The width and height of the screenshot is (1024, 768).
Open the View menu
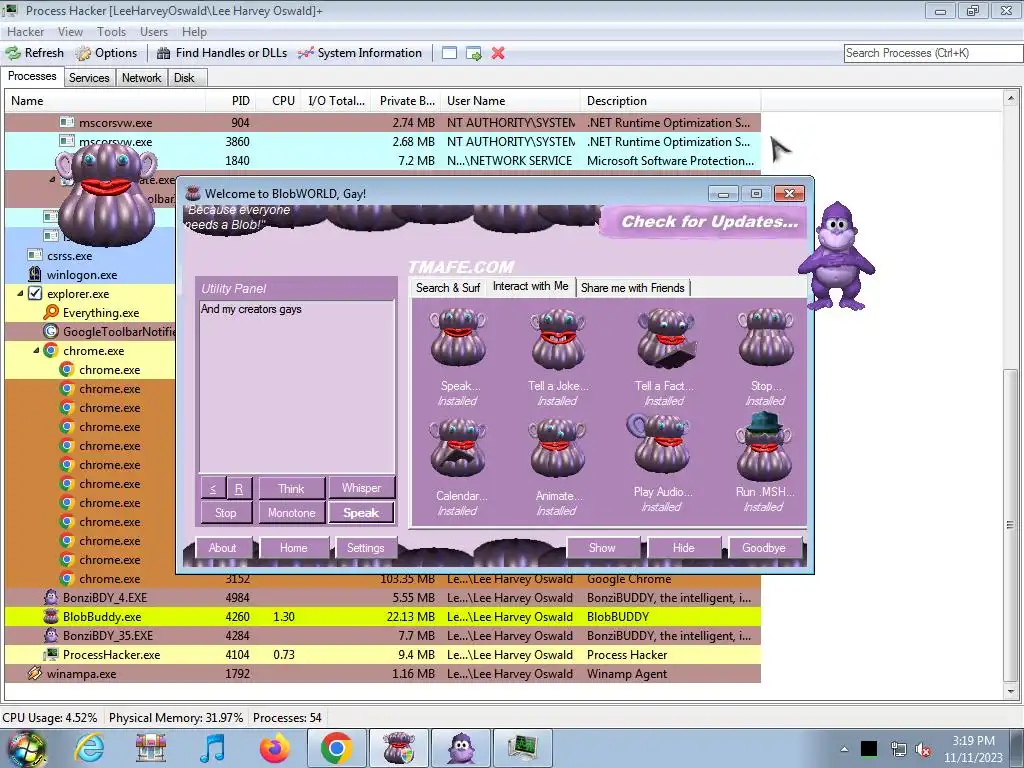(70, 31)
